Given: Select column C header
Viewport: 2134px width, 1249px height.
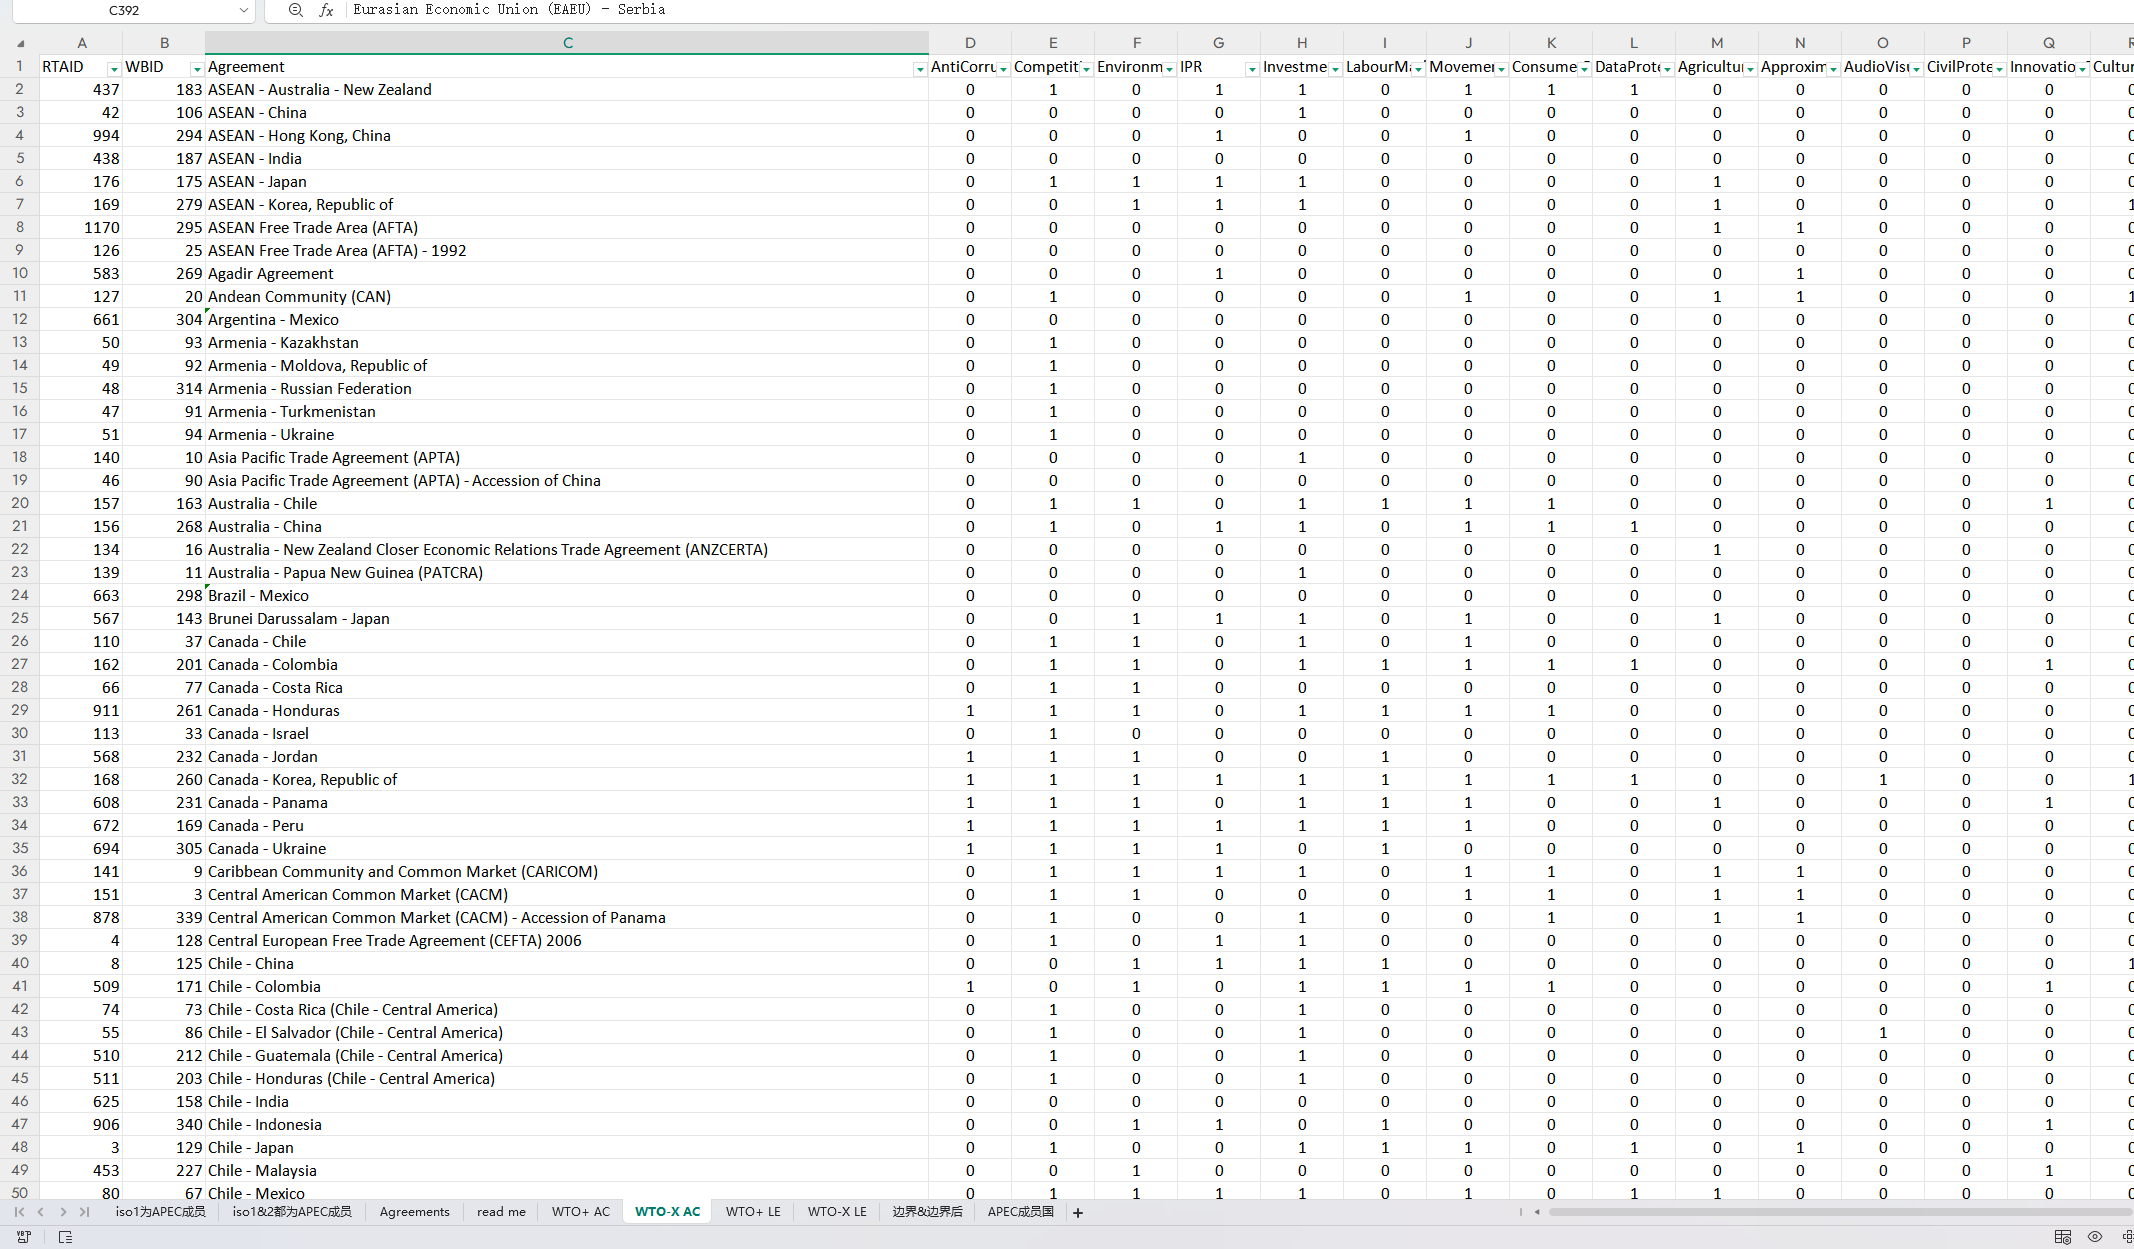Looking at the screenshot, I should click(x=567, y=43).
